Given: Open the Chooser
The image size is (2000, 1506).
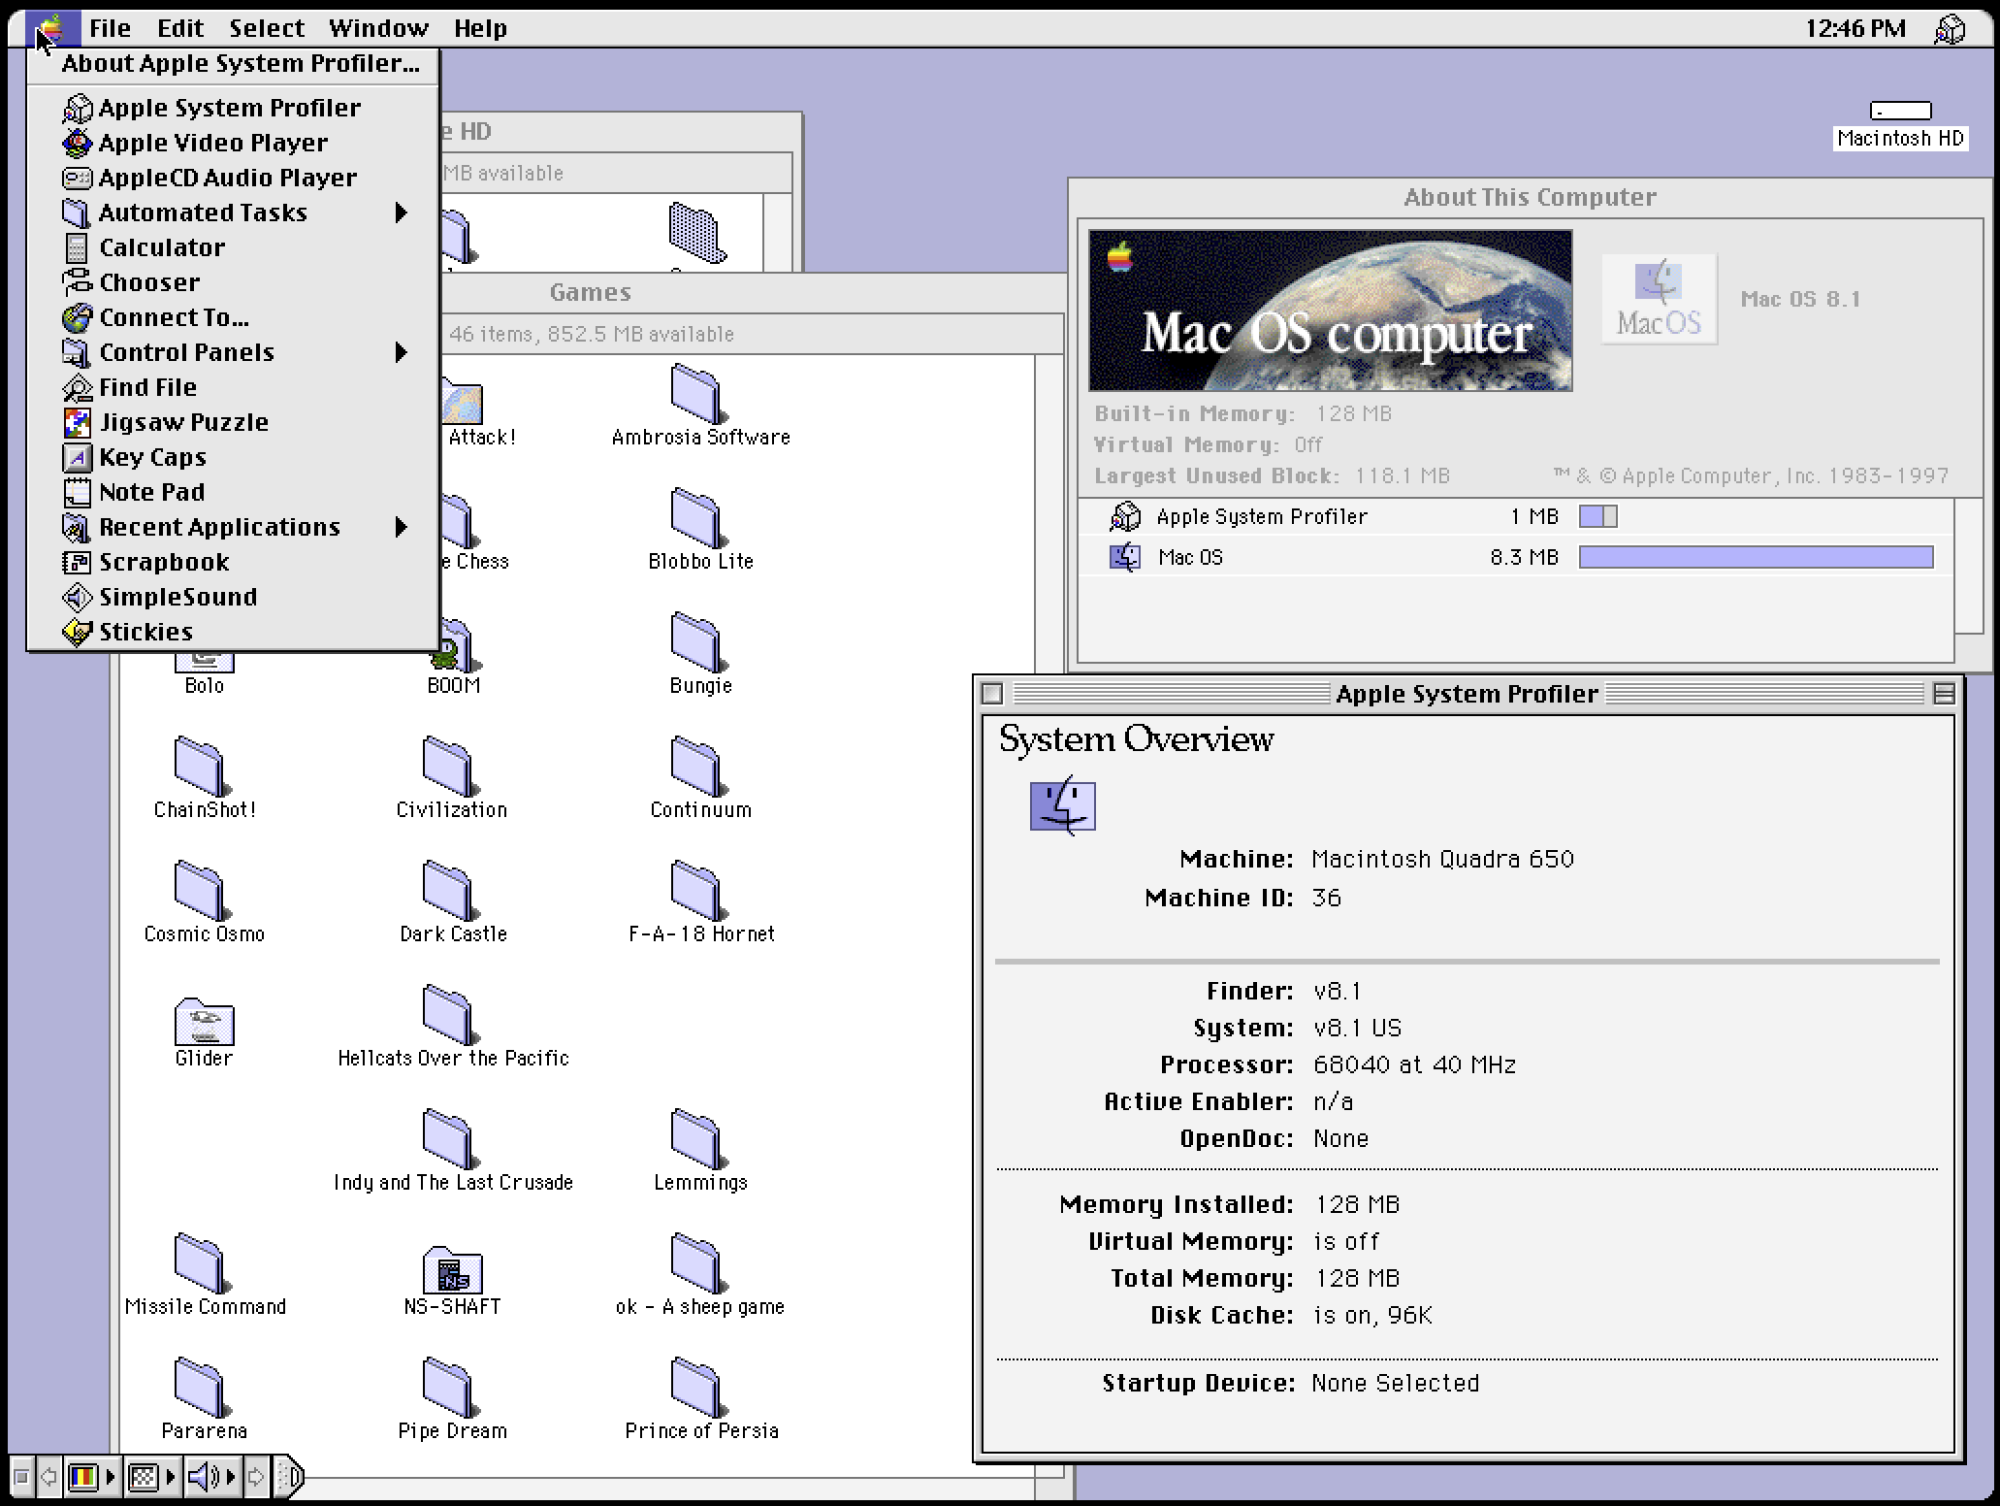Looking at the screenshot, I should 149,283.
